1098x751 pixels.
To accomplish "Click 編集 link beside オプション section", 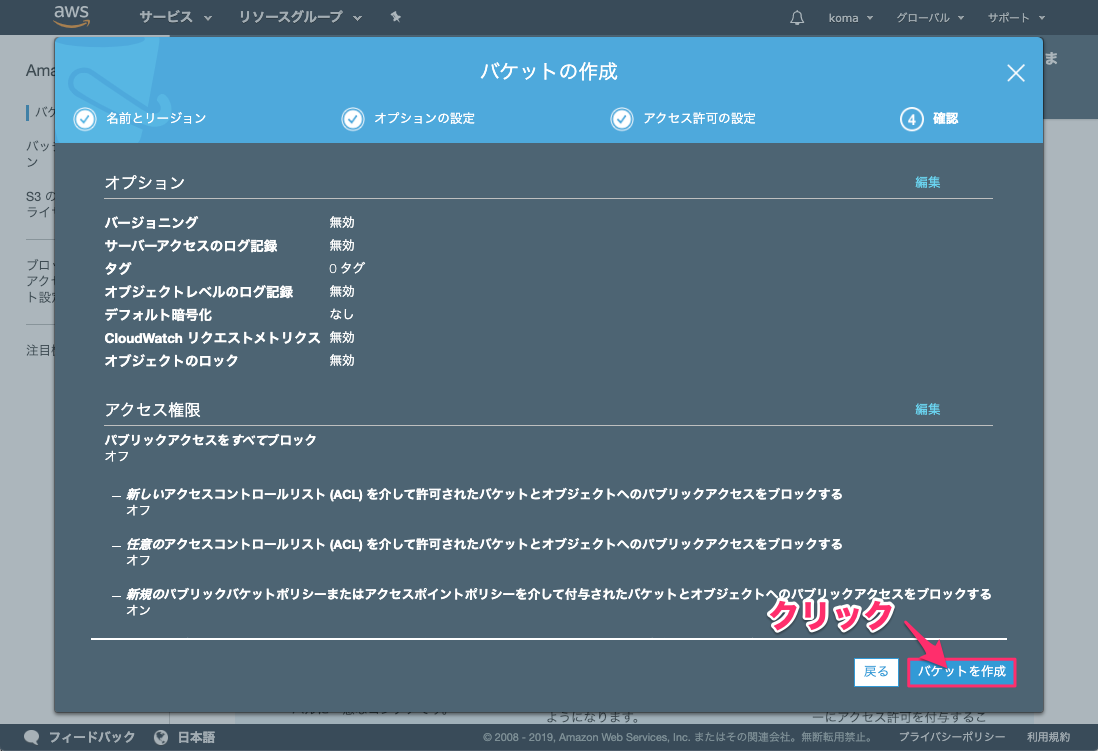I will [x=927, y=183].
